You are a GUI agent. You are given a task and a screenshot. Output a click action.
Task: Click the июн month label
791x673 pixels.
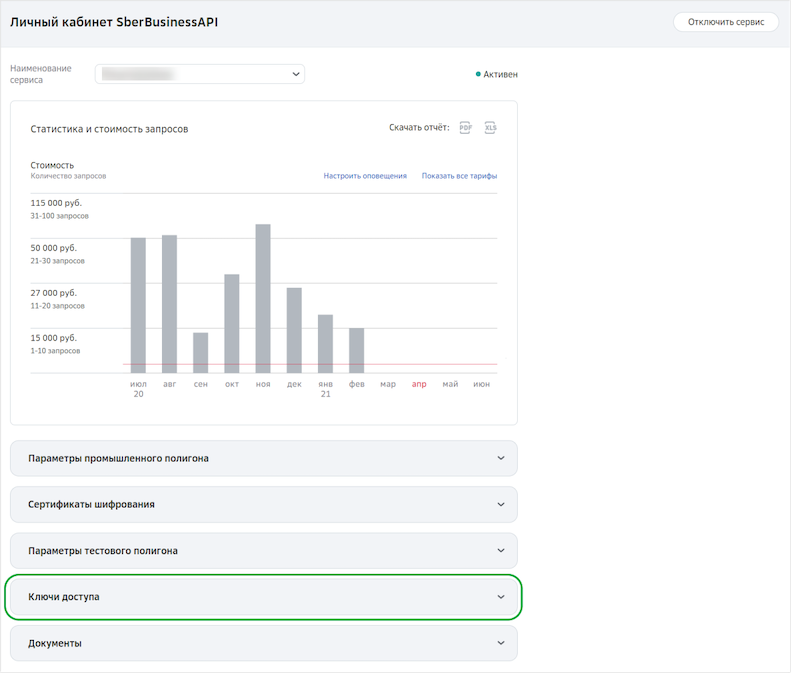tap(481, 384)
